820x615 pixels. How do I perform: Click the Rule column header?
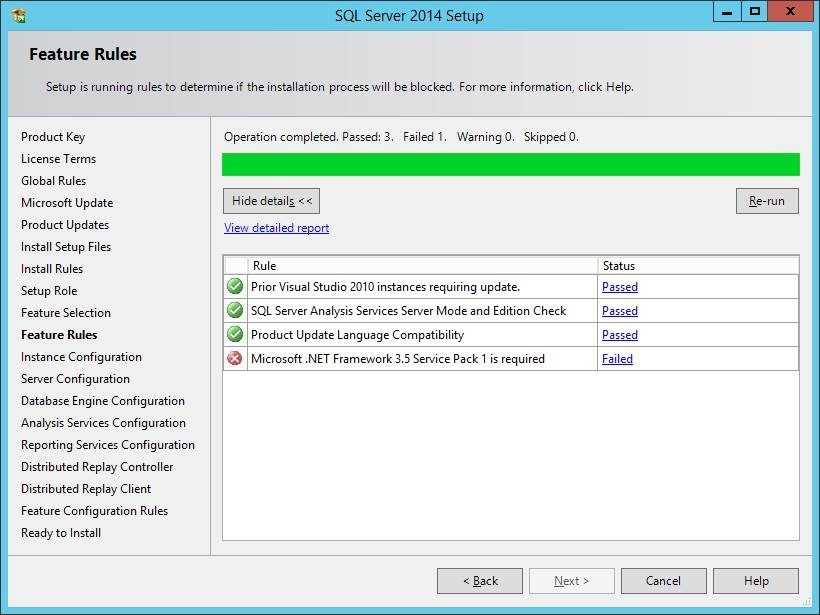click(x=422, y=266)
